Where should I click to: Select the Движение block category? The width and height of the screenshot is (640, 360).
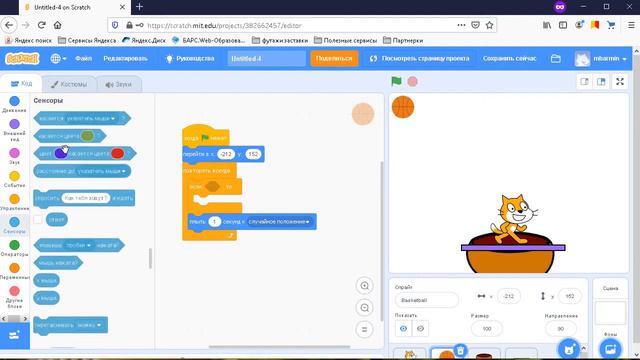[14, 104]
